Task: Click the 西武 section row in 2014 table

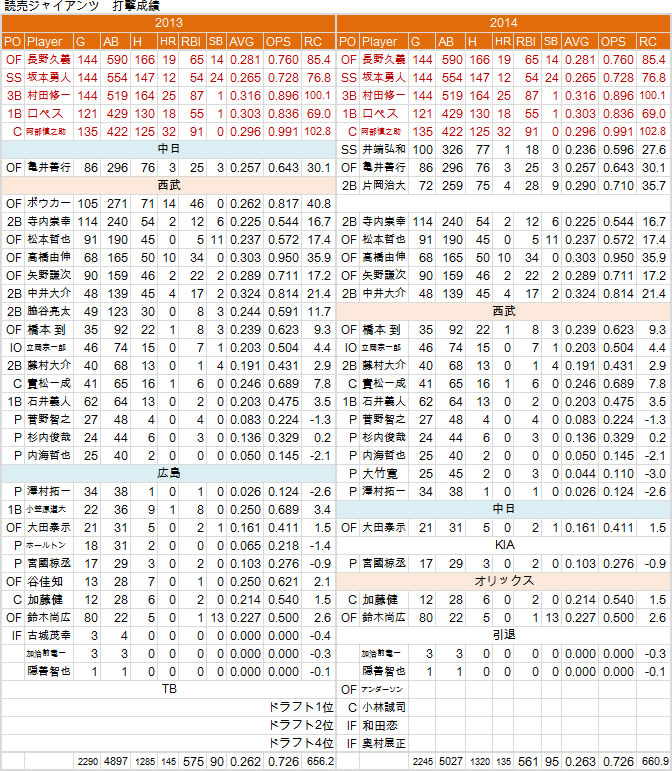Action: (504, 312)
